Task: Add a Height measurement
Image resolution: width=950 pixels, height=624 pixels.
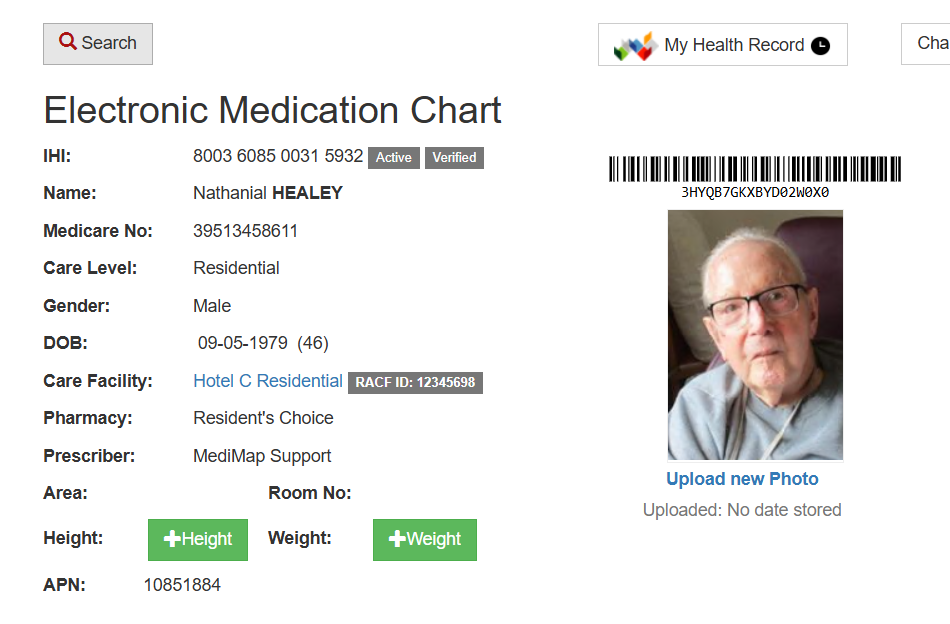Action: [x=198, y=540]
